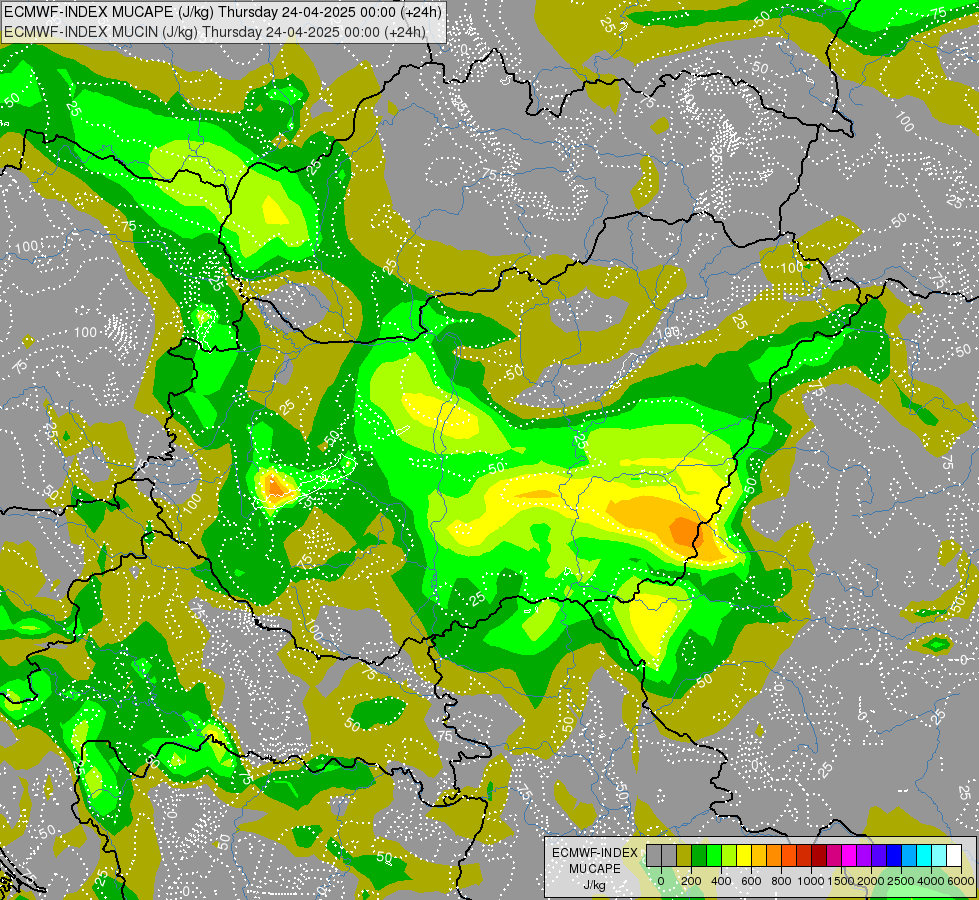The image size is (979, 900).
Task: Click the 'MUCAPE' label inside the legend
Action: tap(595, 869)
